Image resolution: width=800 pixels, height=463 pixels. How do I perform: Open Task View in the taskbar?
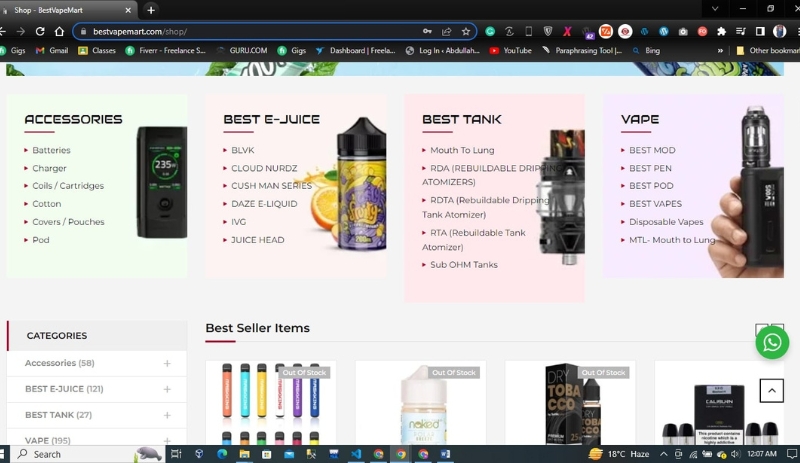tap(176, 454)
